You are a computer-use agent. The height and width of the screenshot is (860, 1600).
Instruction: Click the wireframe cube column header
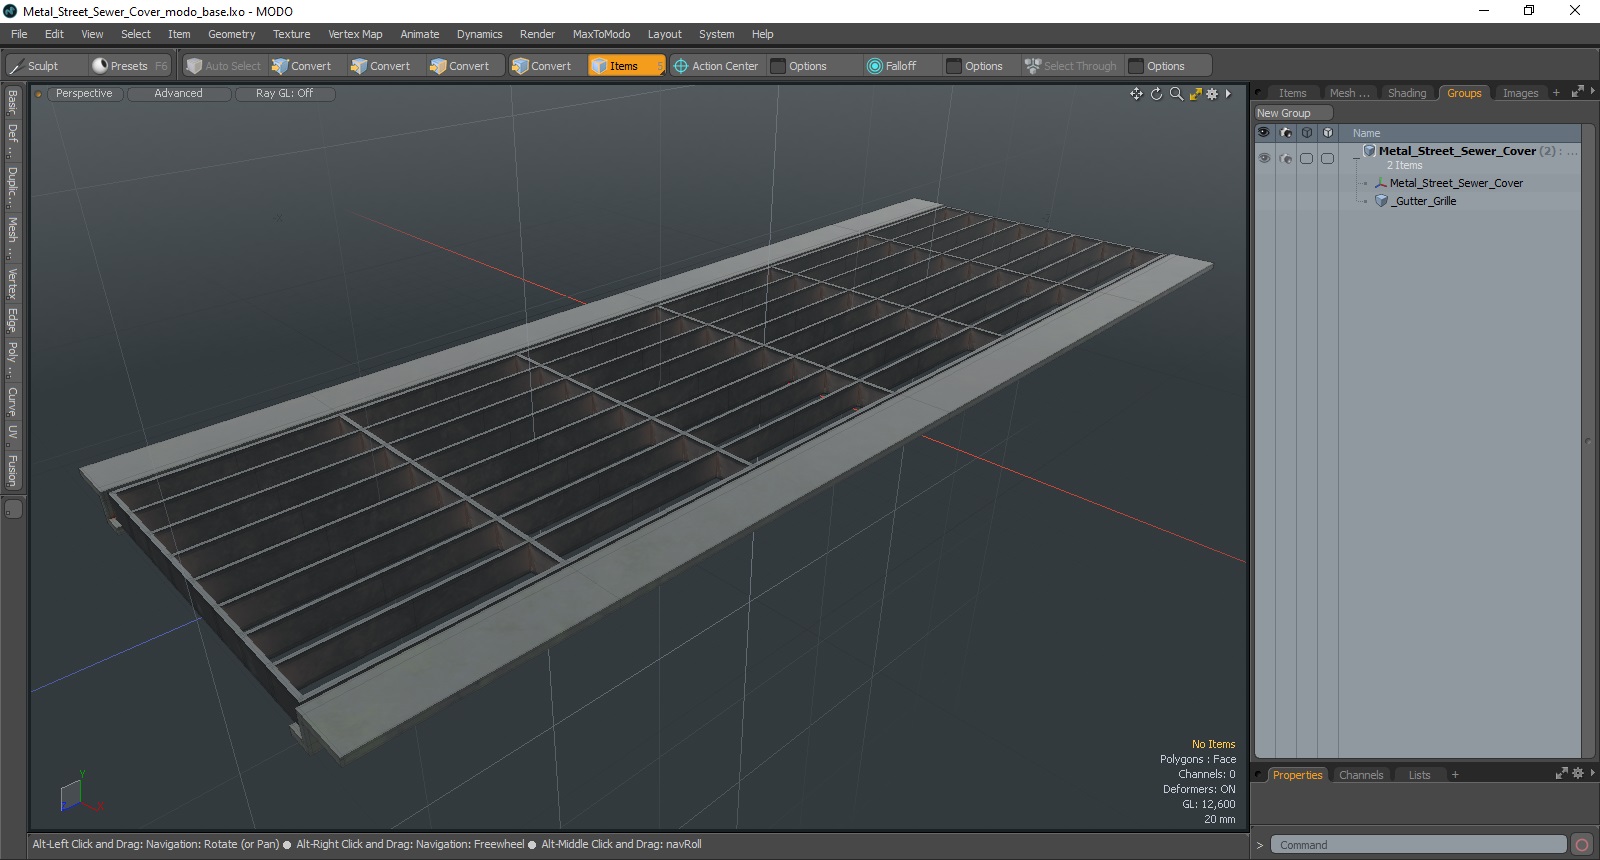coord(1306,132)
